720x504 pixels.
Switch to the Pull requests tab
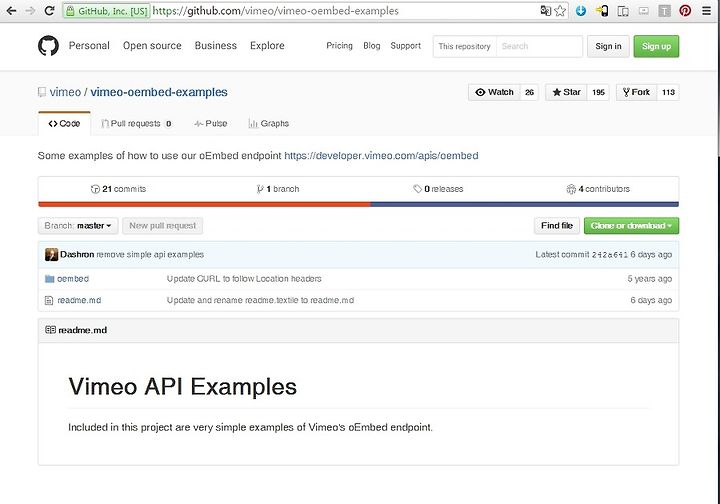tap(136, 123)
